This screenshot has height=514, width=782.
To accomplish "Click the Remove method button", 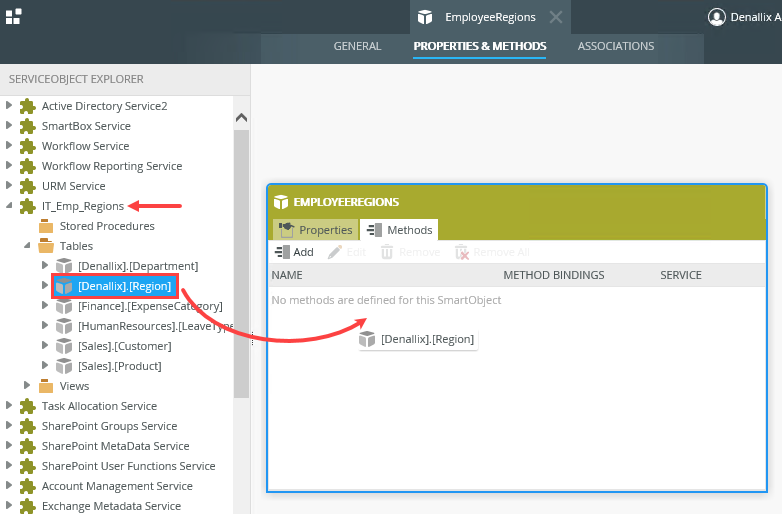I will (x=410, y=252).
